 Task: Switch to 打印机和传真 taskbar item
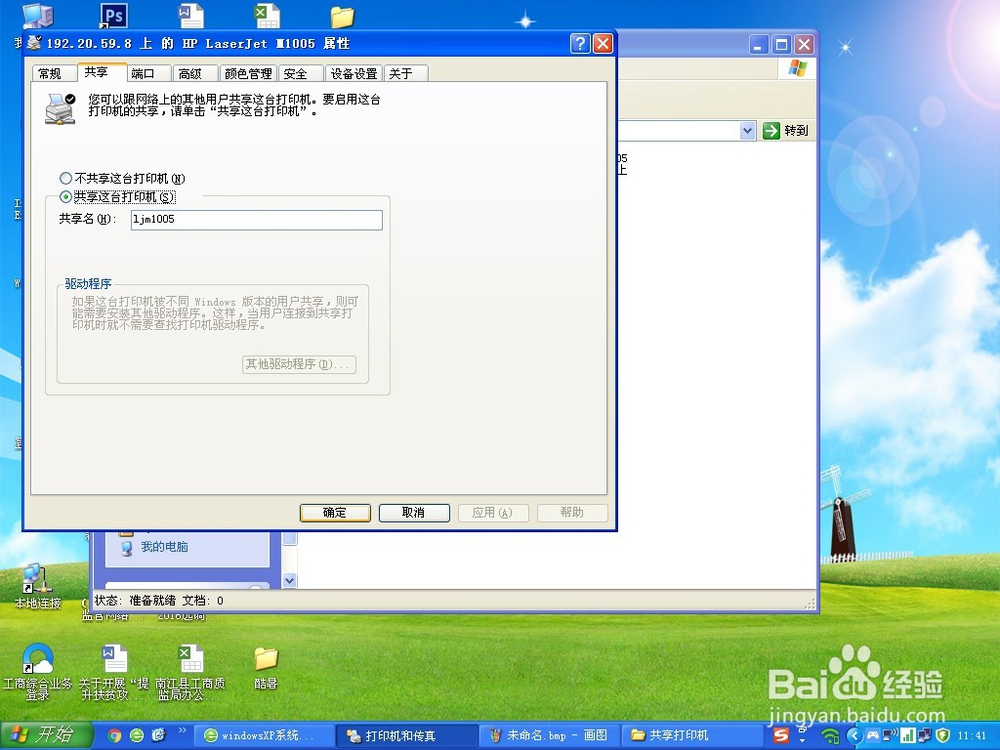(x=406, y=736)
